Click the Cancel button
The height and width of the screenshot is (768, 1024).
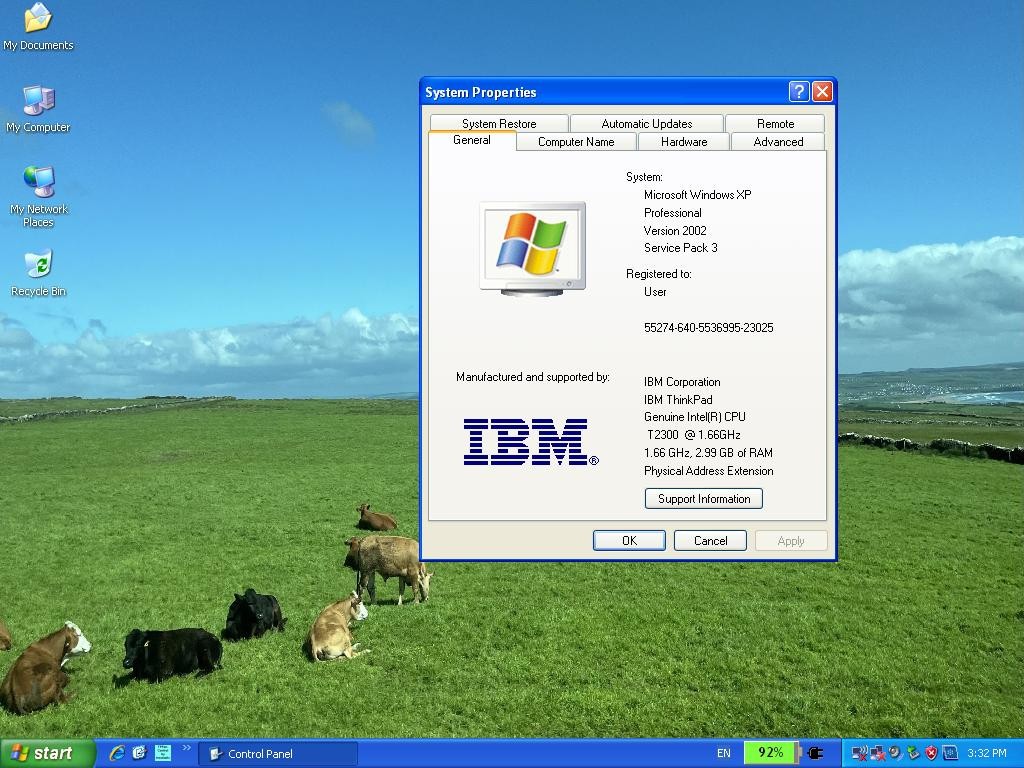[710, 540]
